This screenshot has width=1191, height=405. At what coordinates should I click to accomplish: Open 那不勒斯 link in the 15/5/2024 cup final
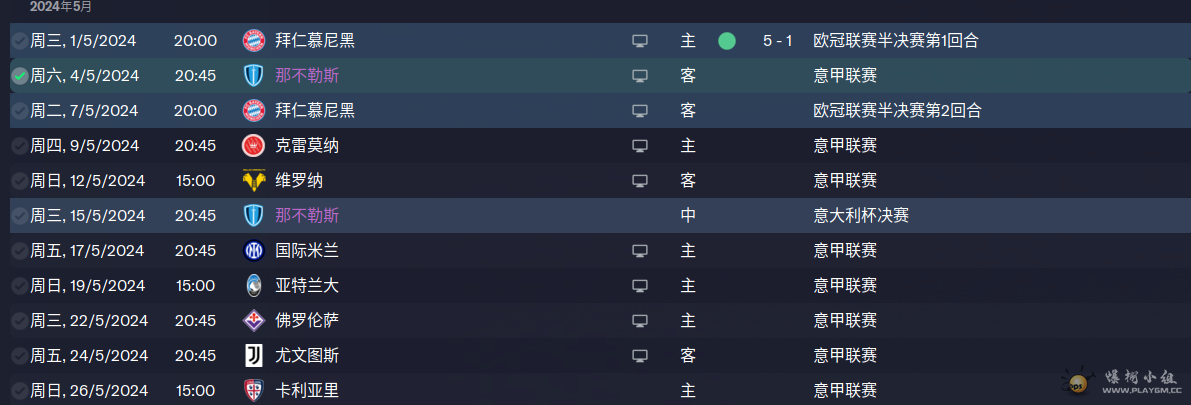(x=307, y=216)
